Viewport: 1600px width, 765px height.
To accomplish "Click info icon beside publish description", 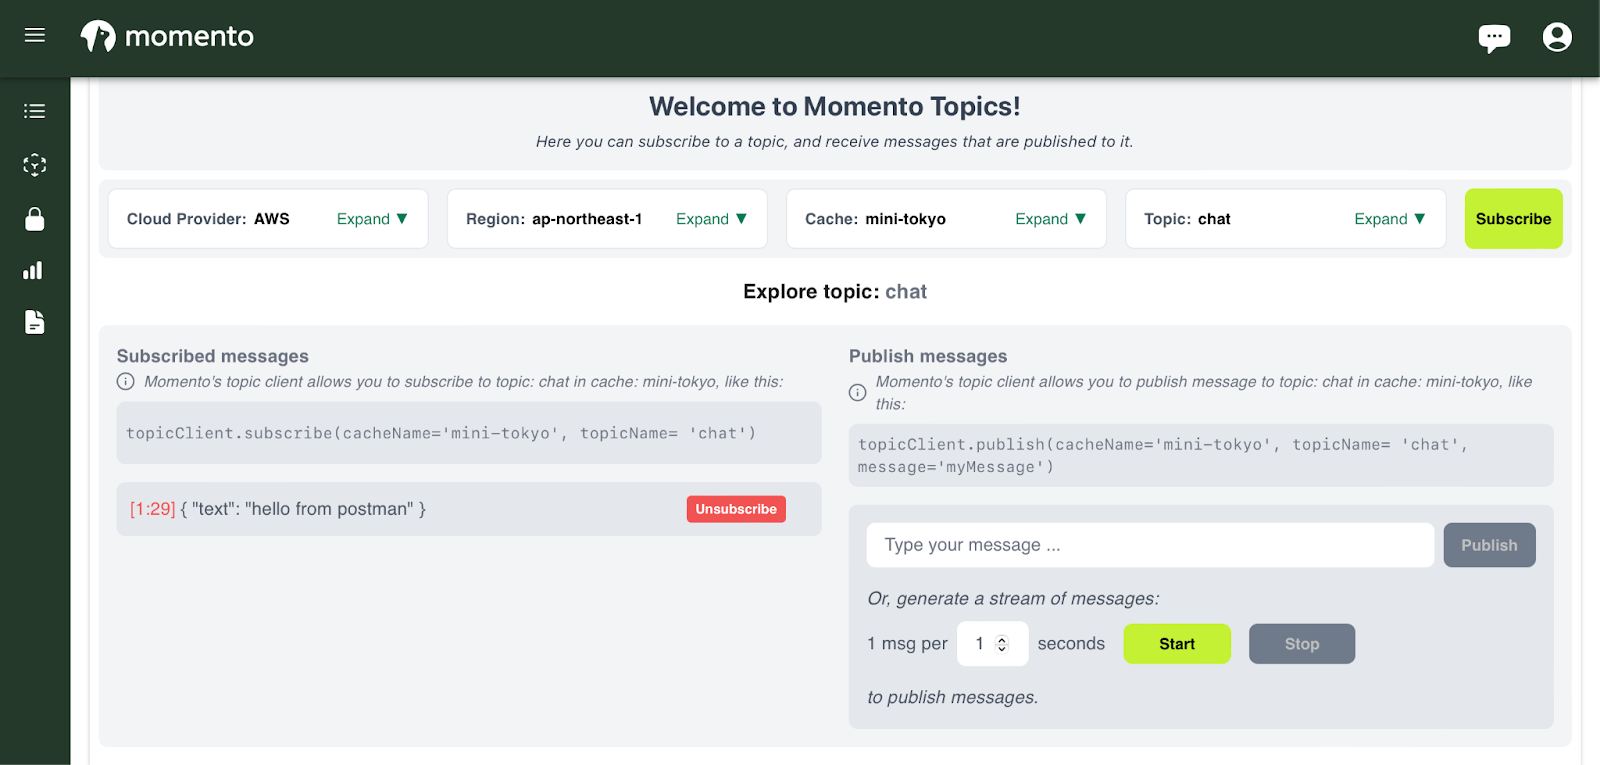I will pos(858,393).
